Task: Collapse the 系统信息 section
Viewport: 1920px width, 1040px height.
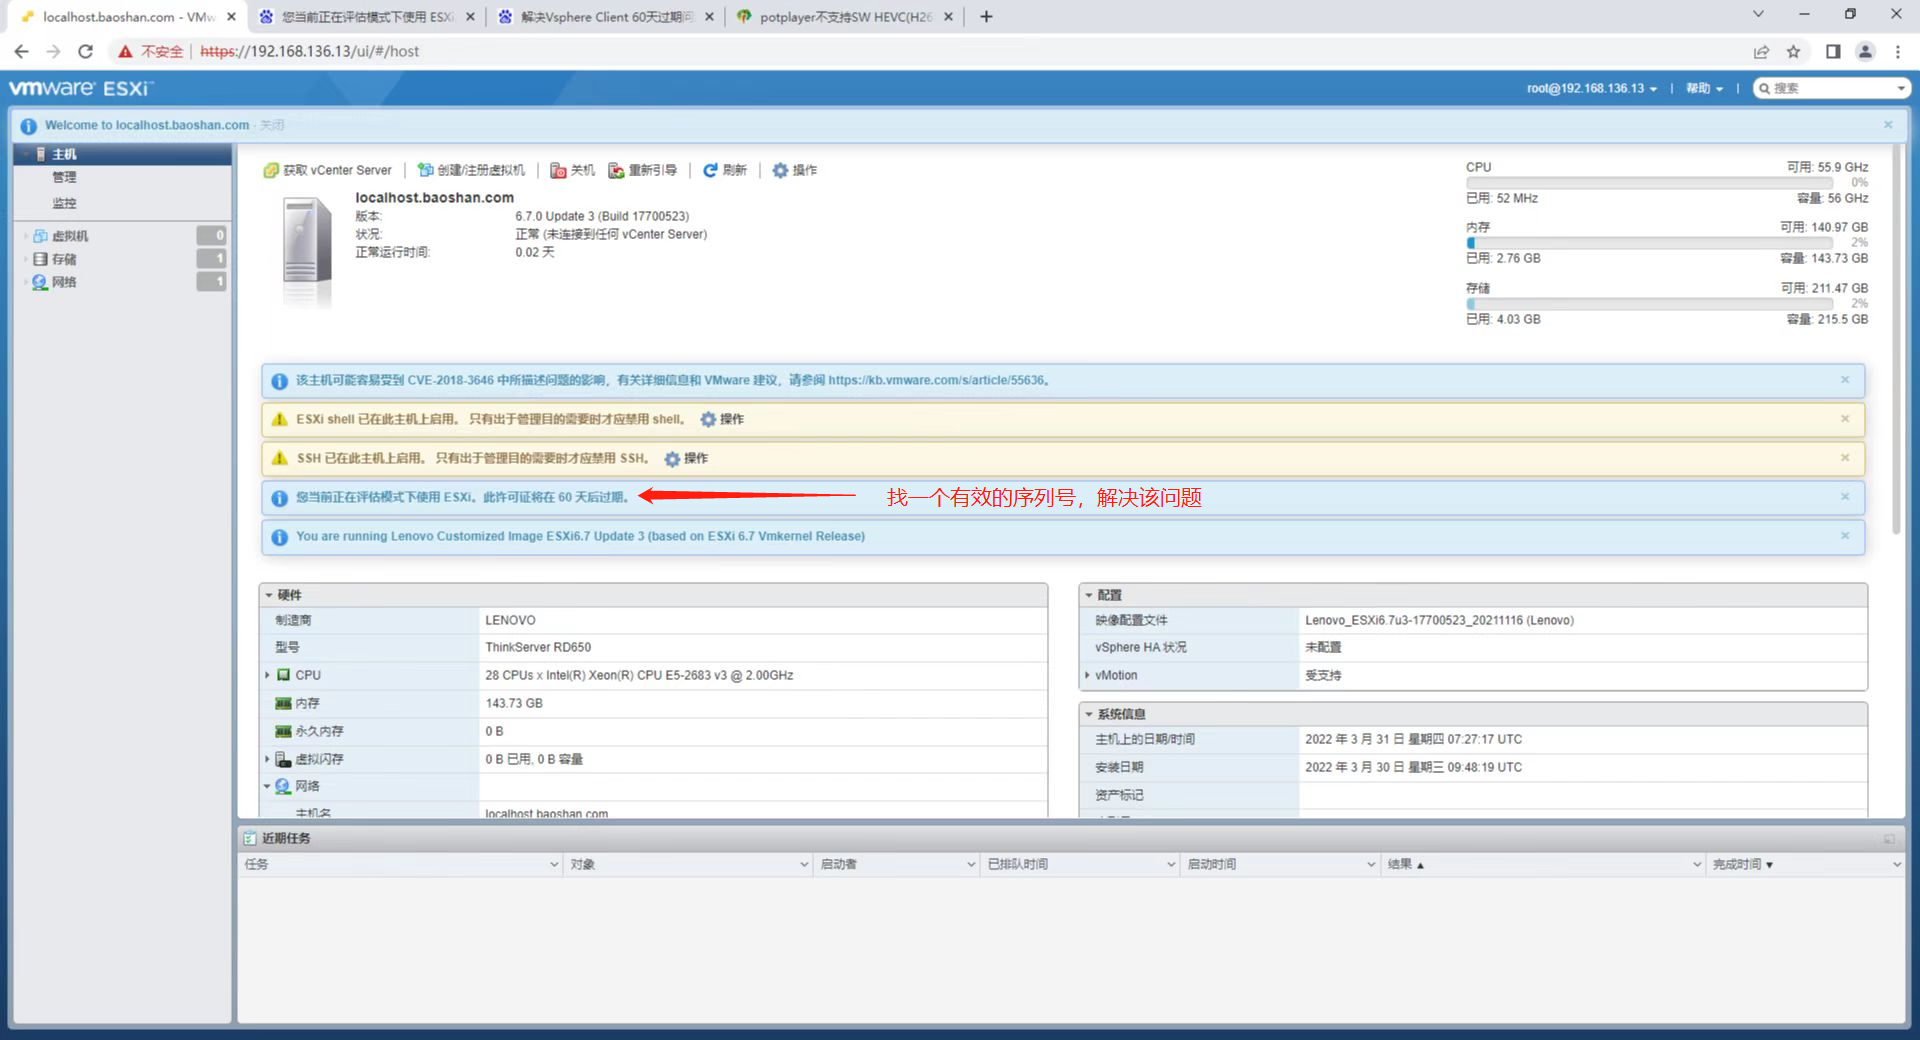Action: [1089, 713]
